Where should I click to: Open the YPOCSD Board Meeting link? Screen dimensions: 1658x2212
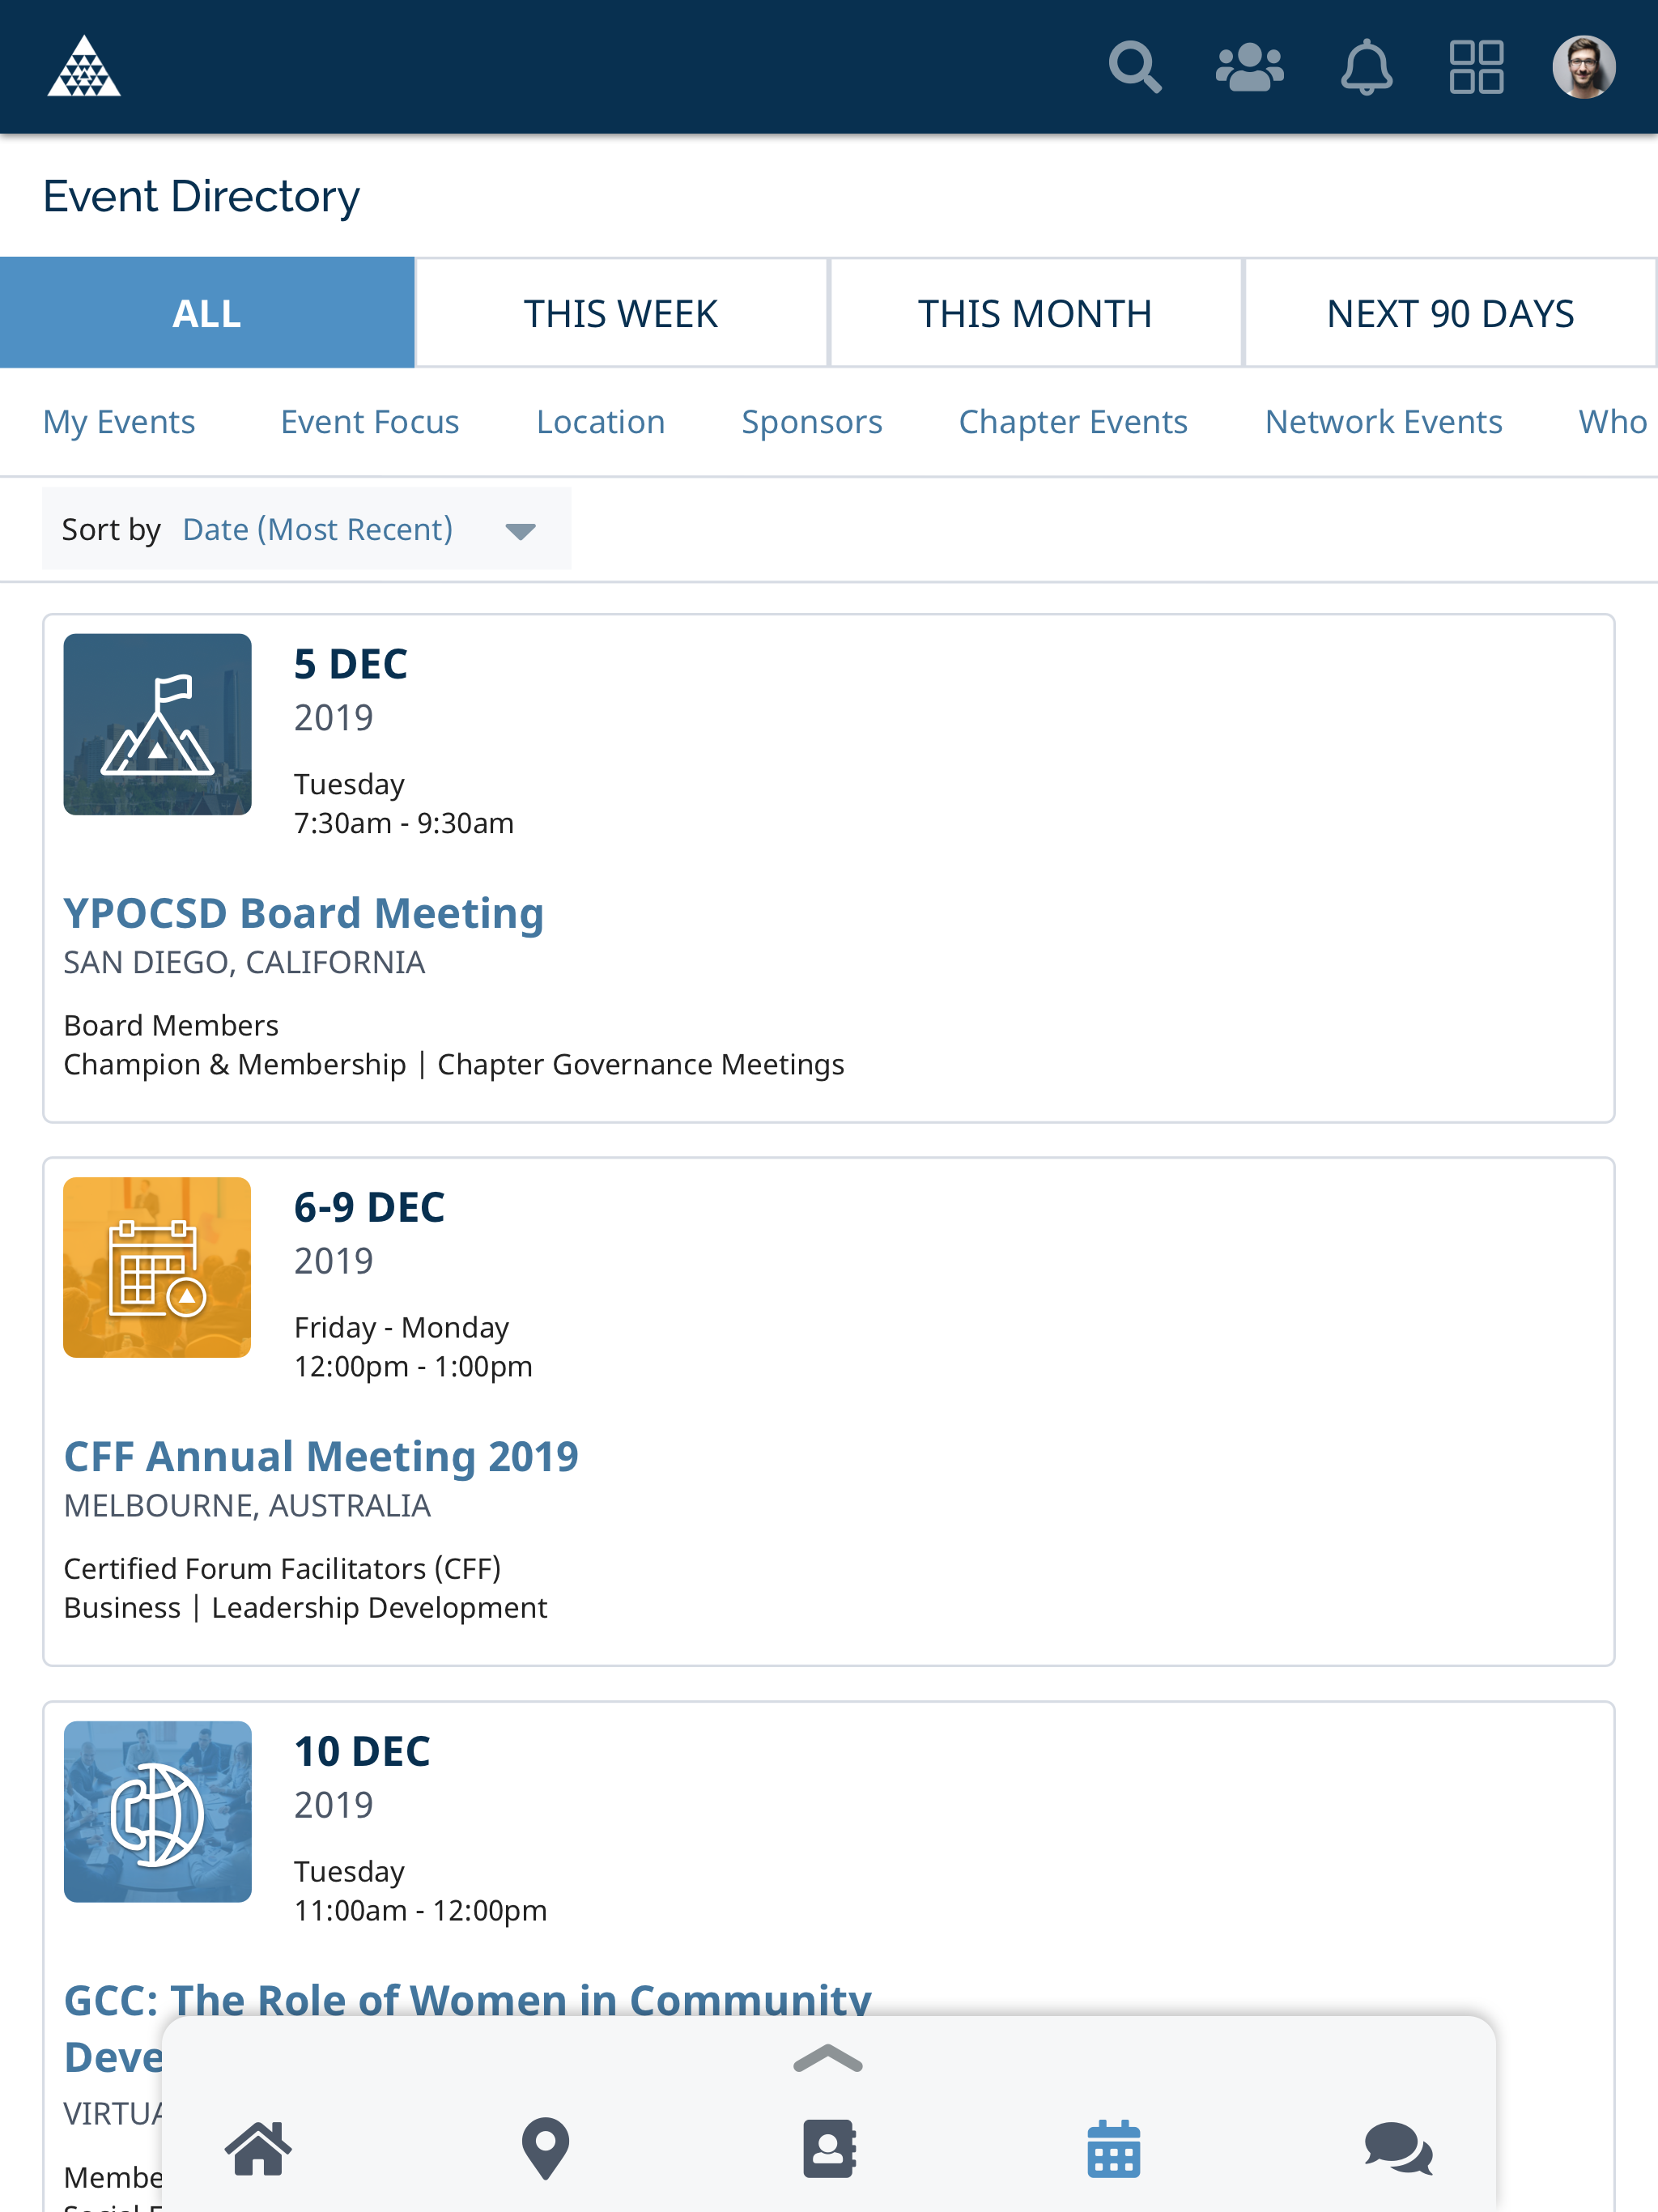pos(304,913)
